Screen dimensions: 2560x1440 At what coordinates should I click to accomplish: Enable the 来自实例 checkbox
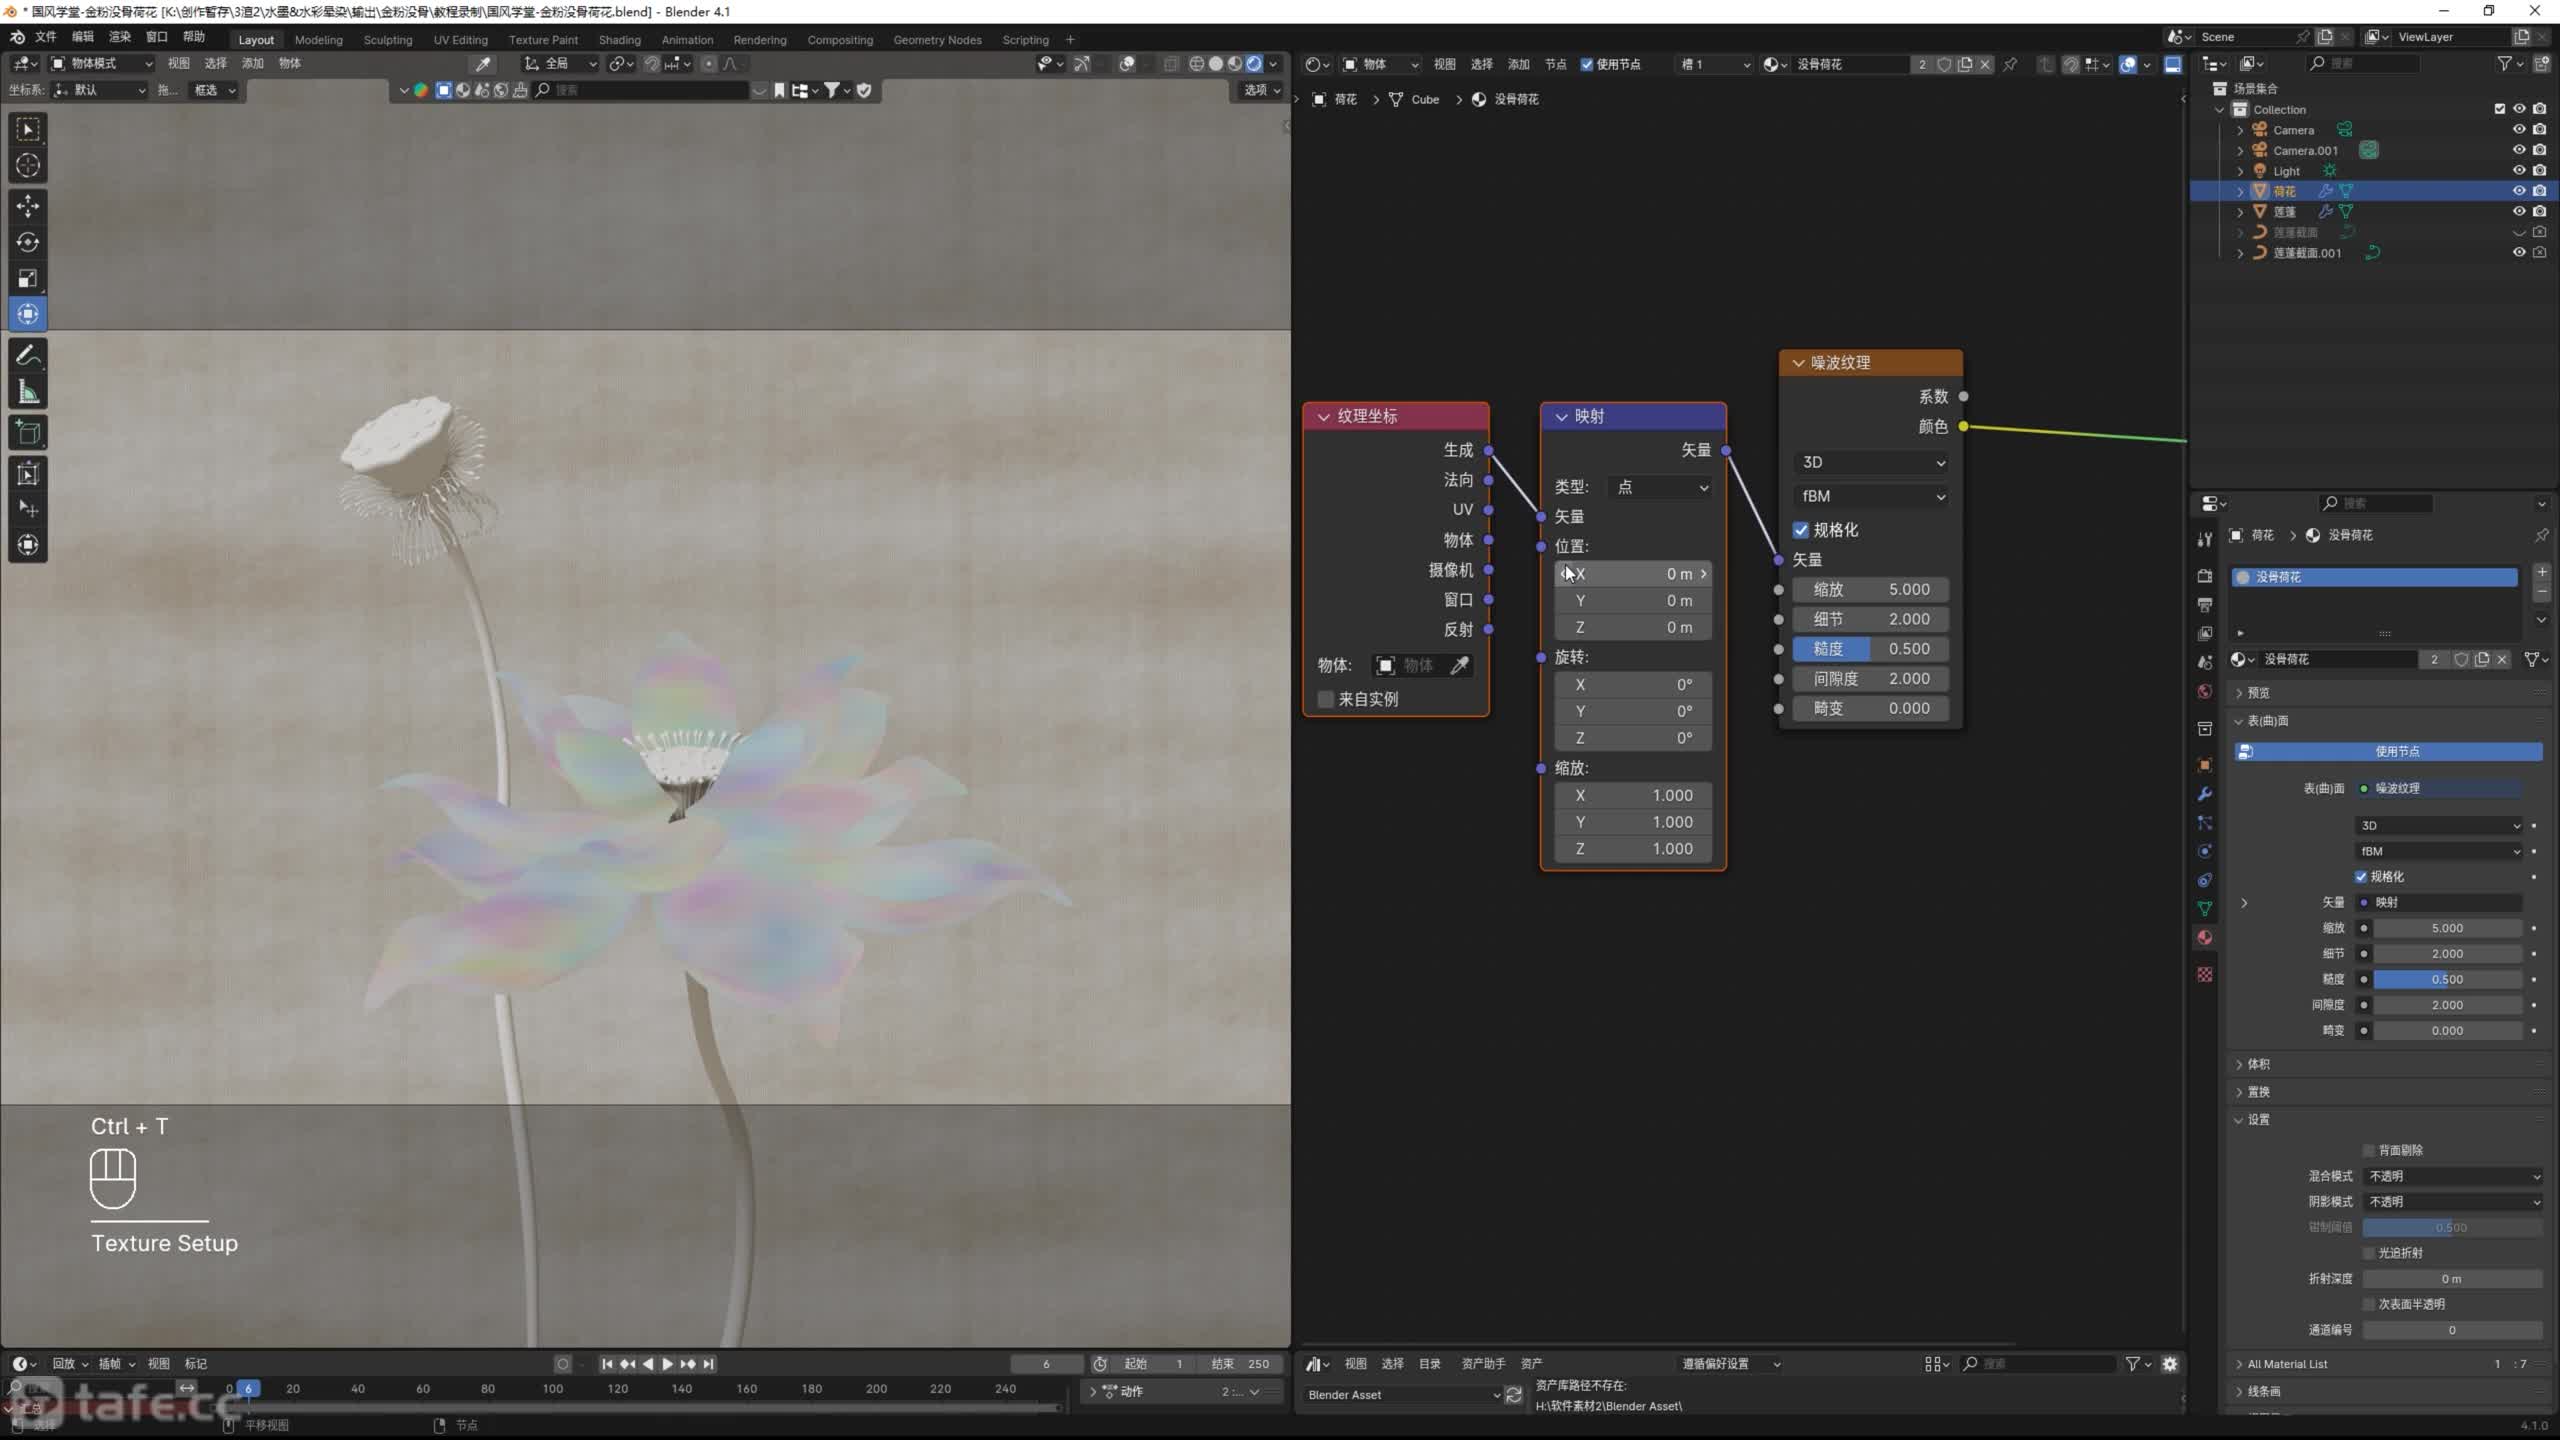coord(1326,699)
